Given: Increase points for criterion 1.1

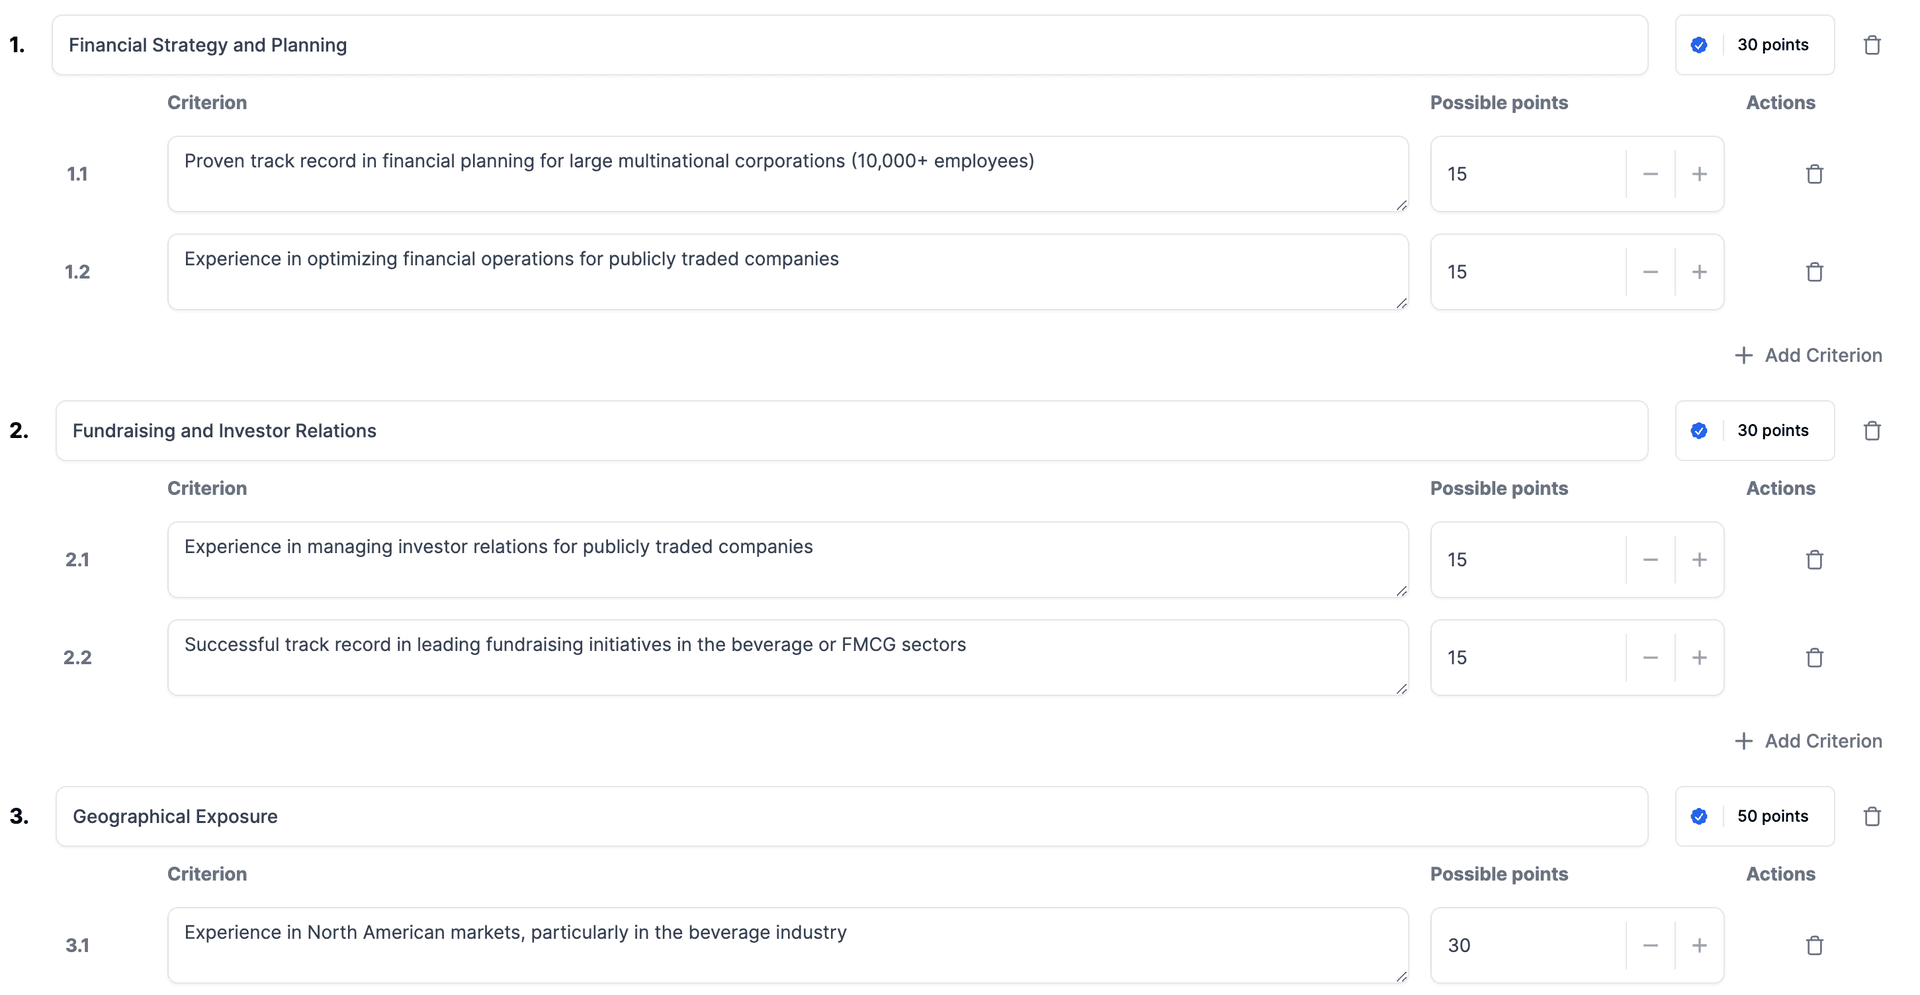Looking at the screenshot, I should click(x=1699, y=174).
